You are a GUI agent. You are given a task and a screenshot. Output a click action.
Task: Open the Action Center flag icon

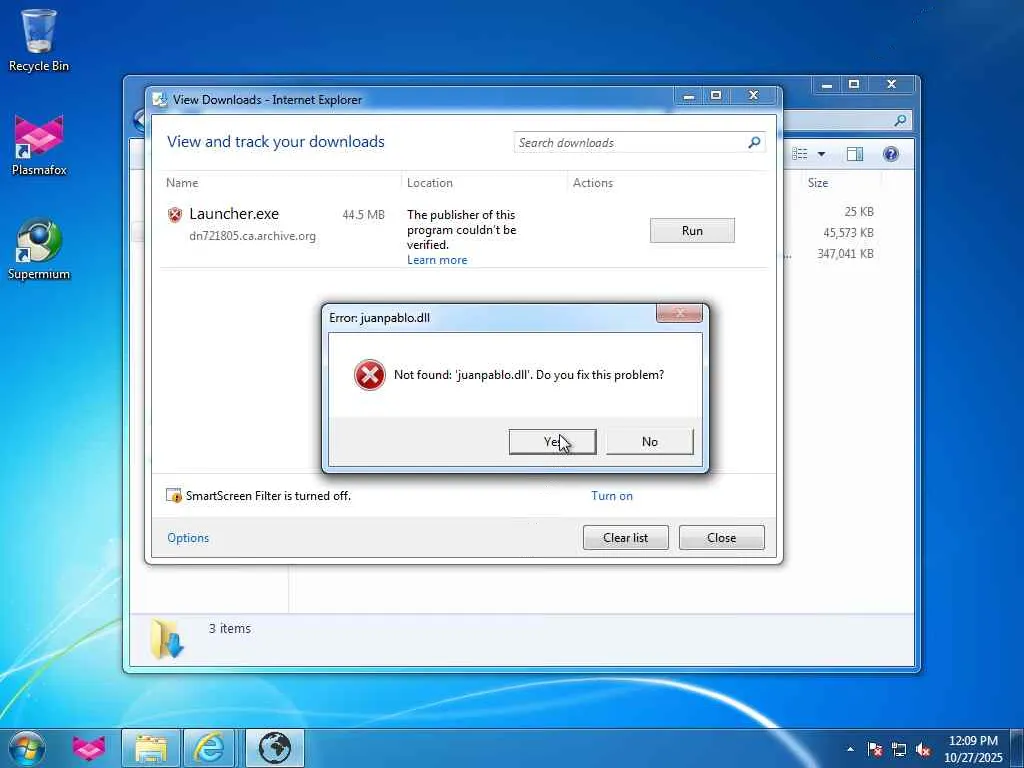tap(874, 749)
